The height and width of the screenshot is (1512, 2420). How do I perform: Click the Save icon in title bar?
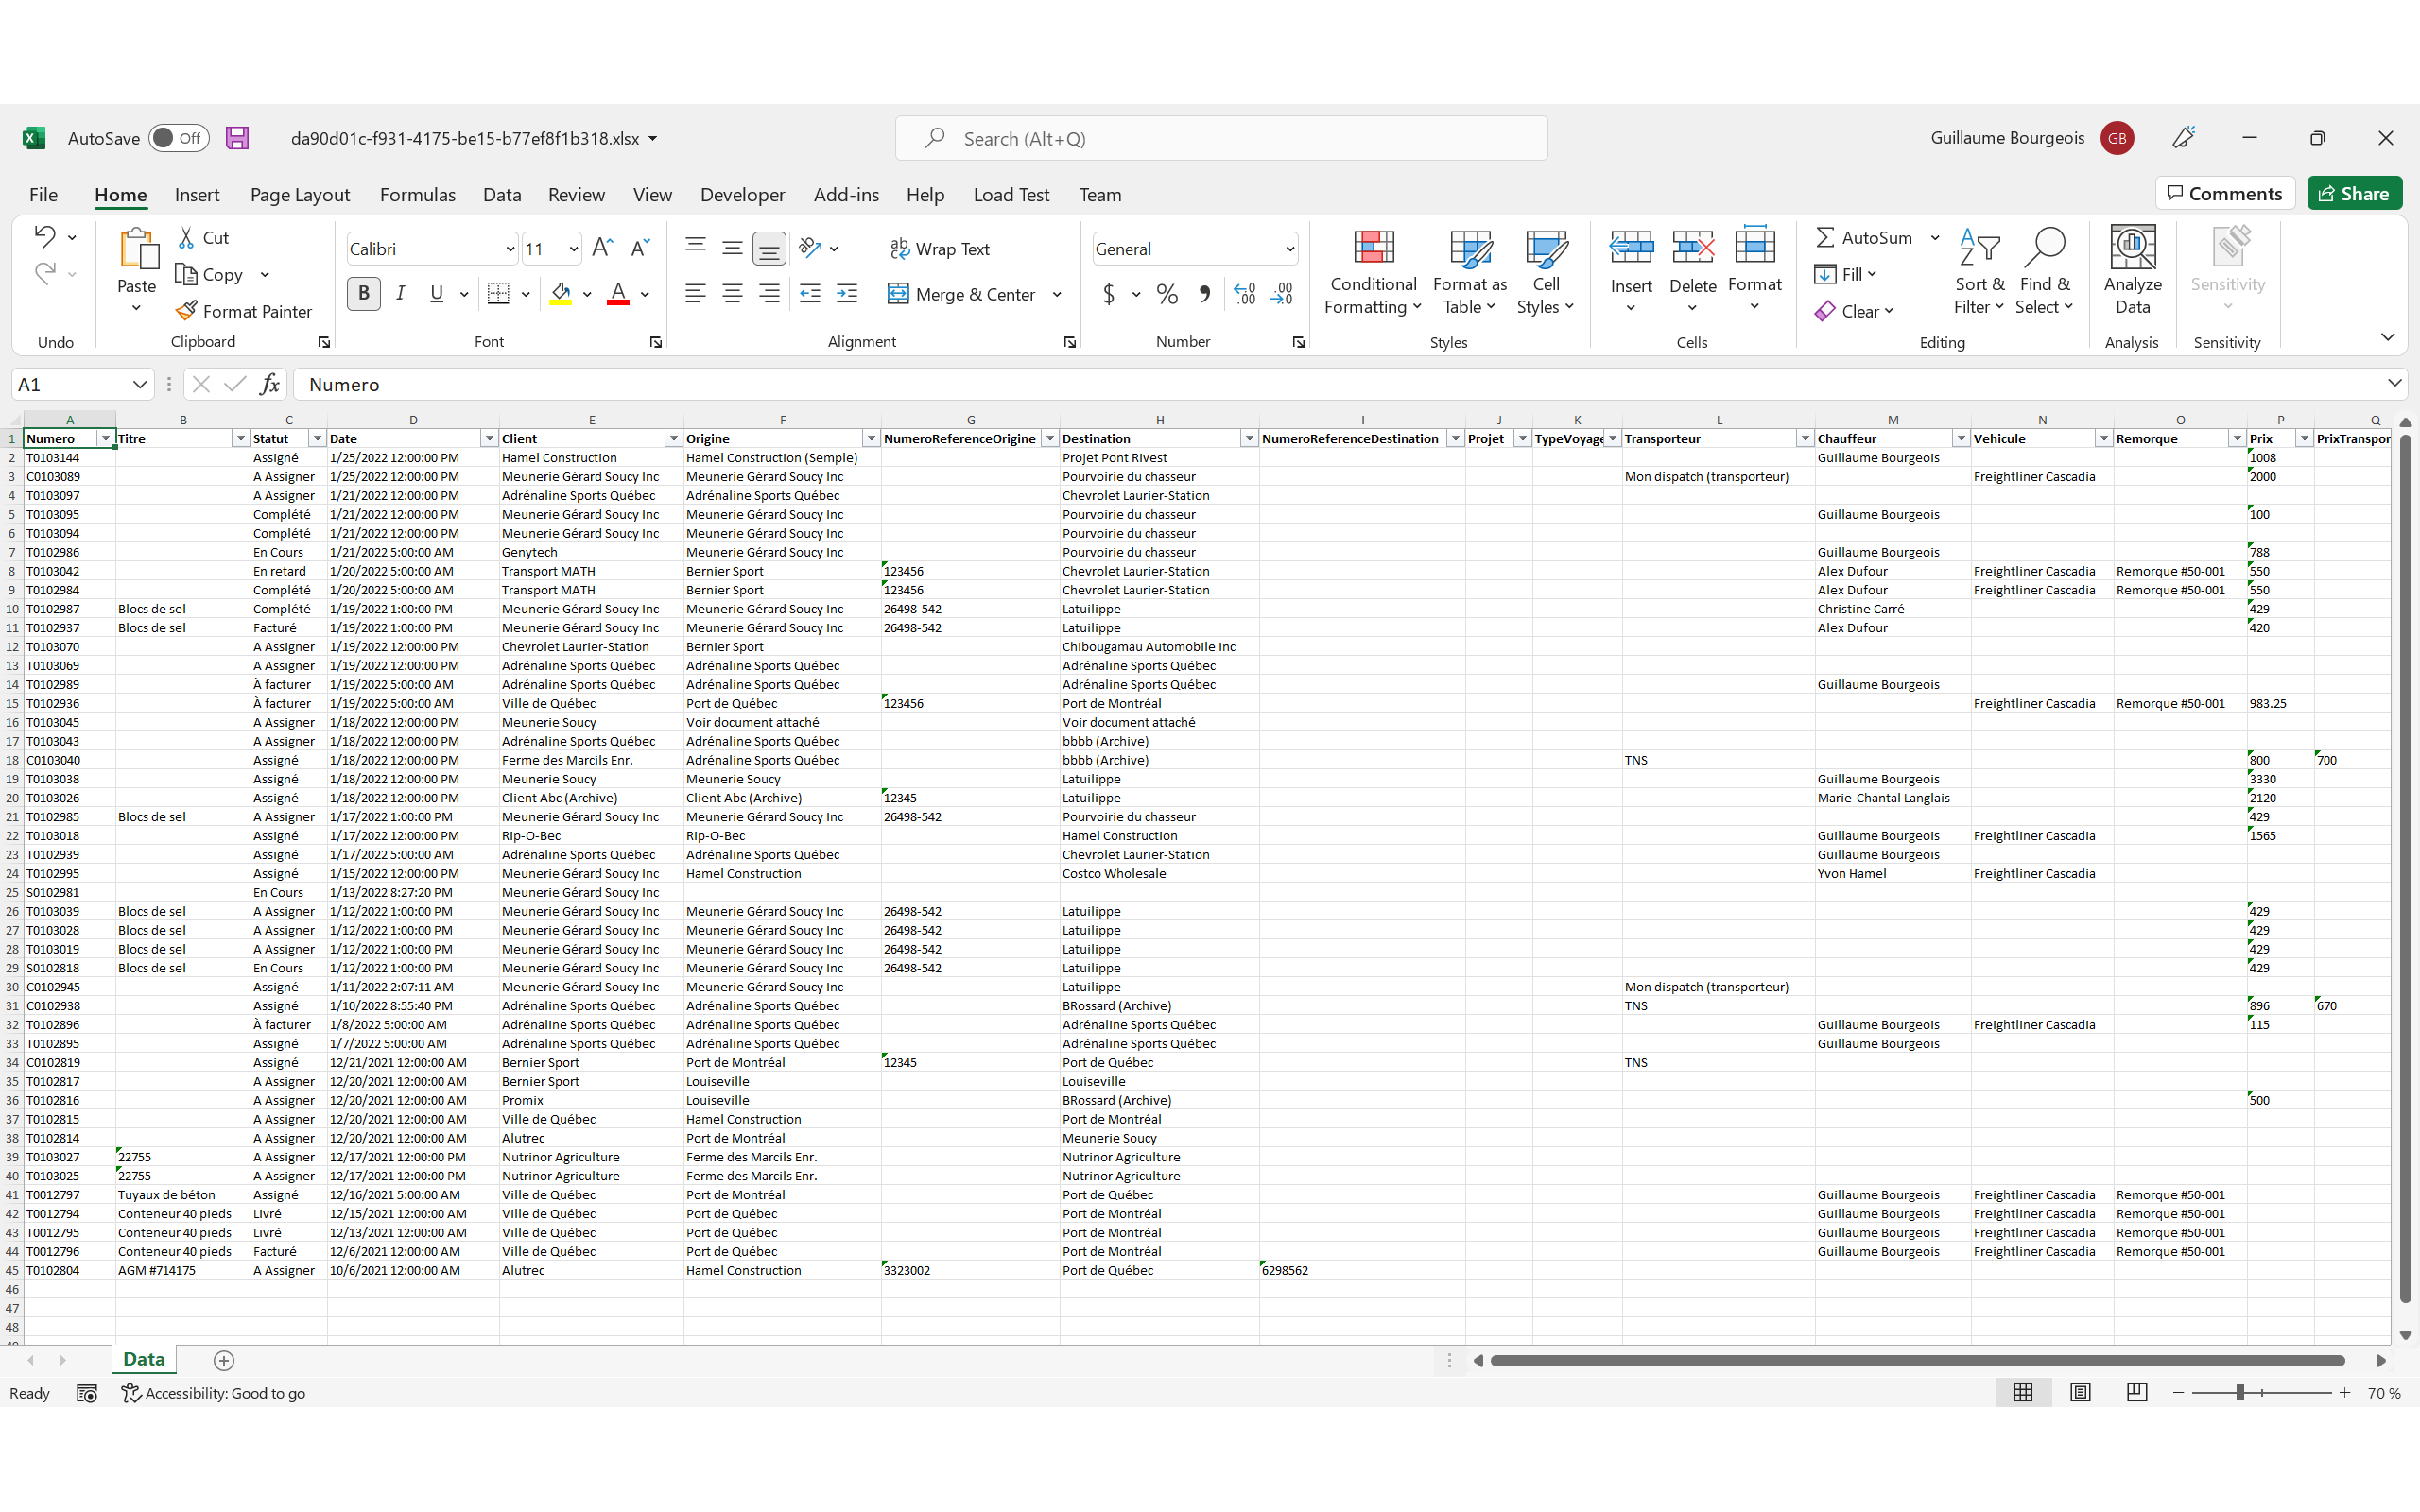pos(237,138)
